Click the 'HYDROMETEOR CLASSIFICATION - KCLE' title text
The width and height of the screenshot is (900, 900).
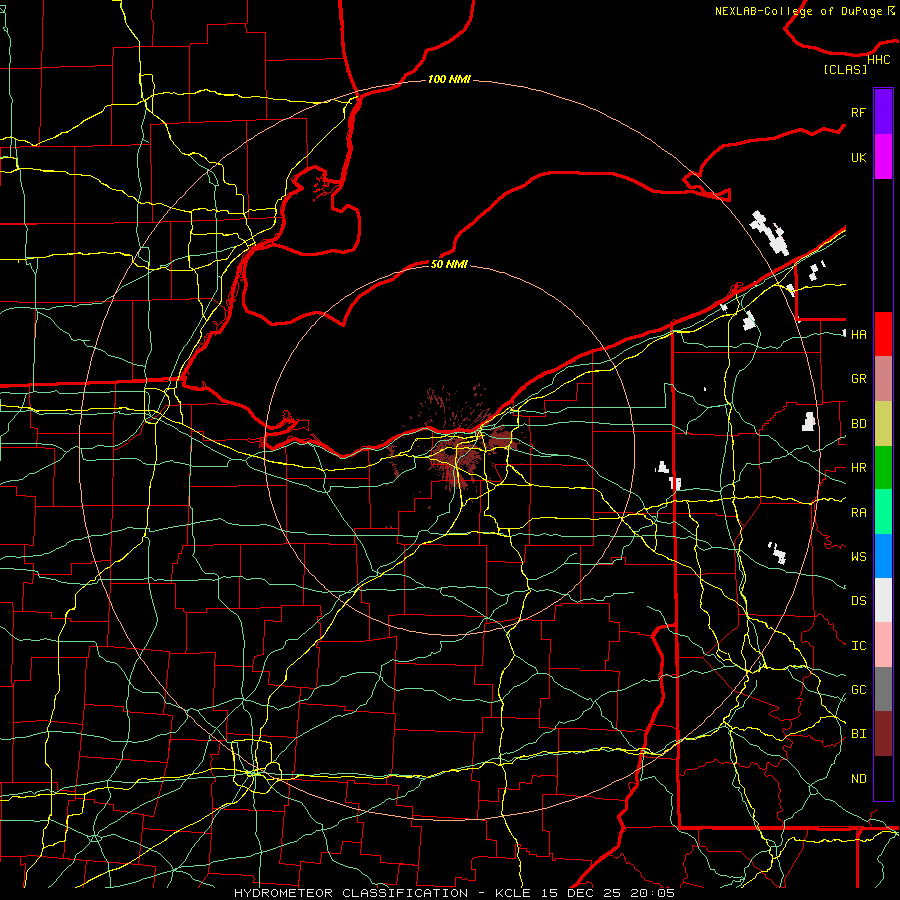pos(382,893)
